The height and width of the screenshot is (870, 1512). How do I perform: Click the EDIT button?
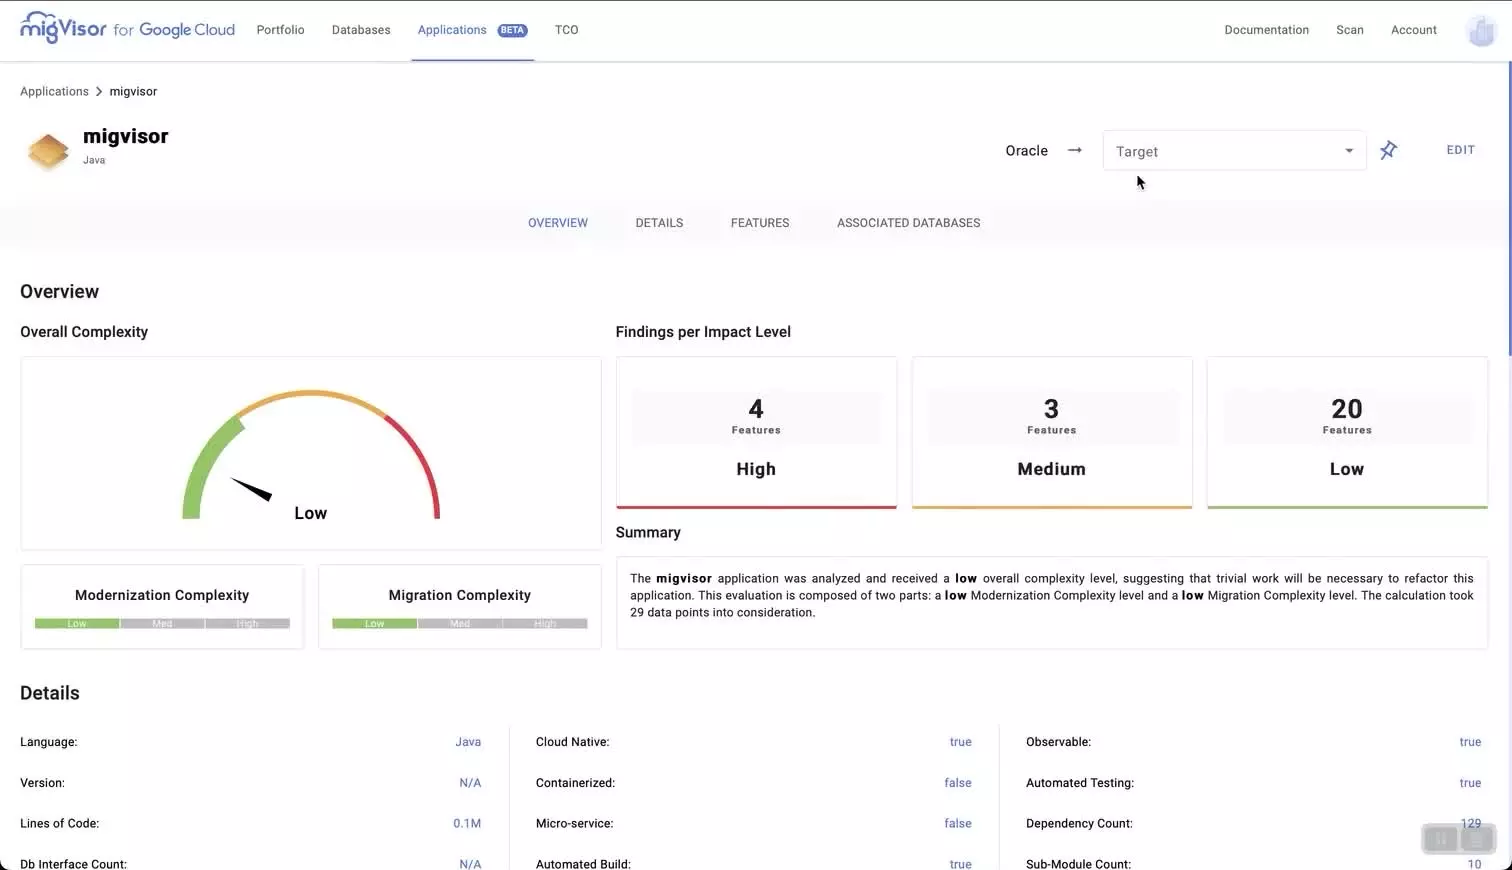point(1460,150)
